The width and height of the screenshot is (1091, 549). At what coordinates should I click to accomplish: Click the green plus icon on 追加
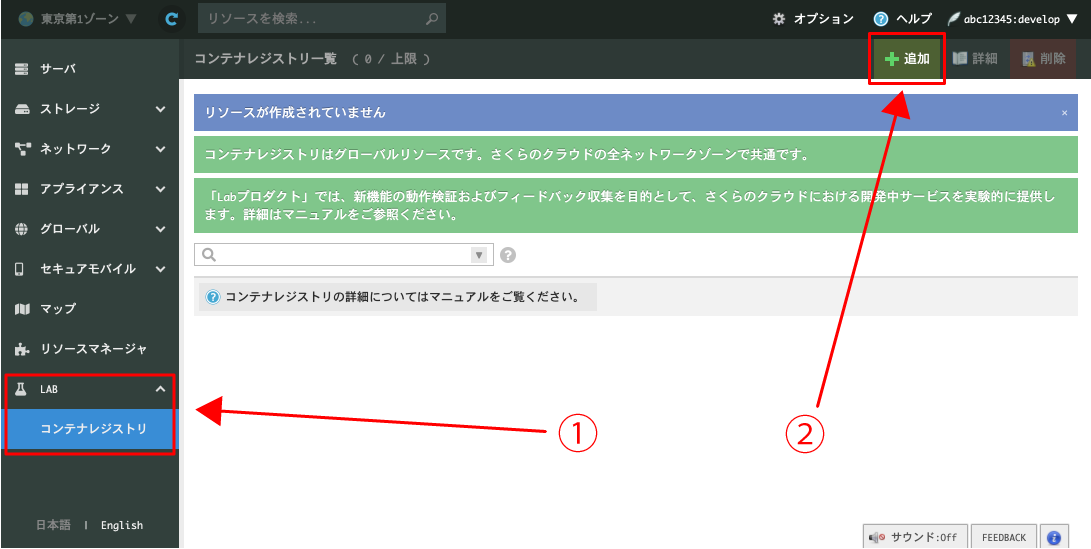pyautogui.click(x=892, y=59)
